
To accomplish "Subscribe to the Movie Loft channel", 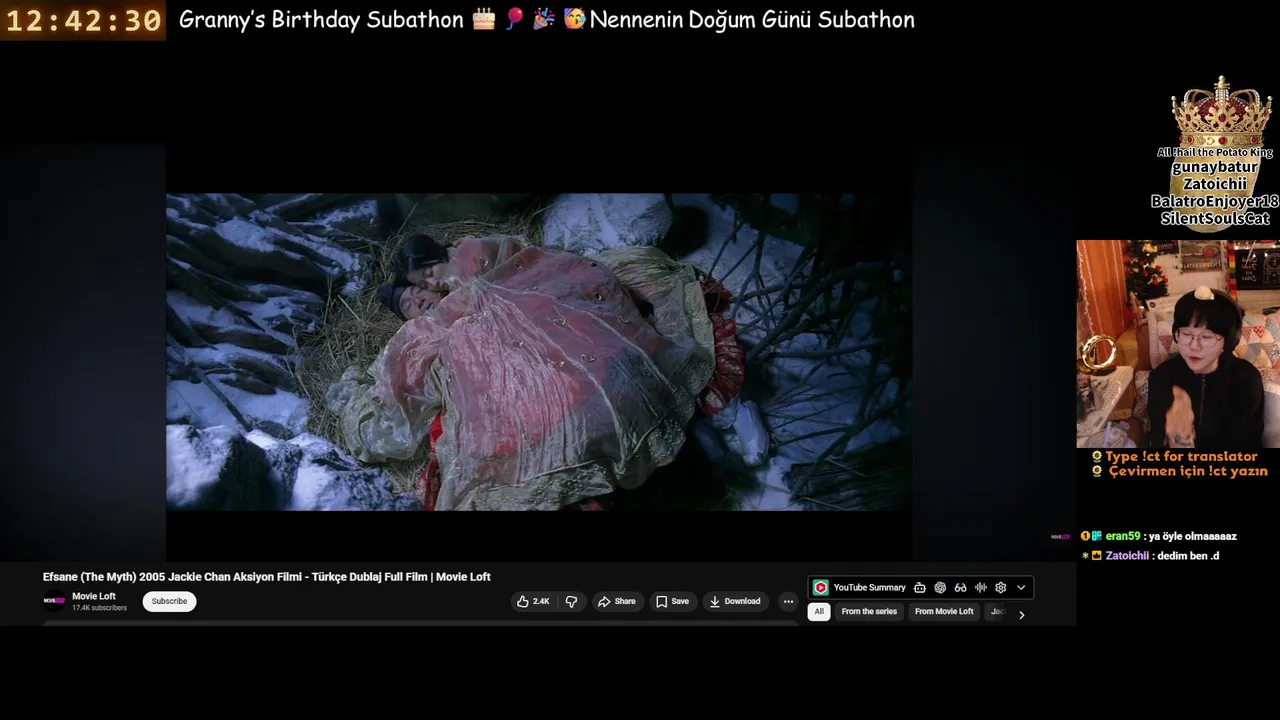I will [x=169, y=601].
